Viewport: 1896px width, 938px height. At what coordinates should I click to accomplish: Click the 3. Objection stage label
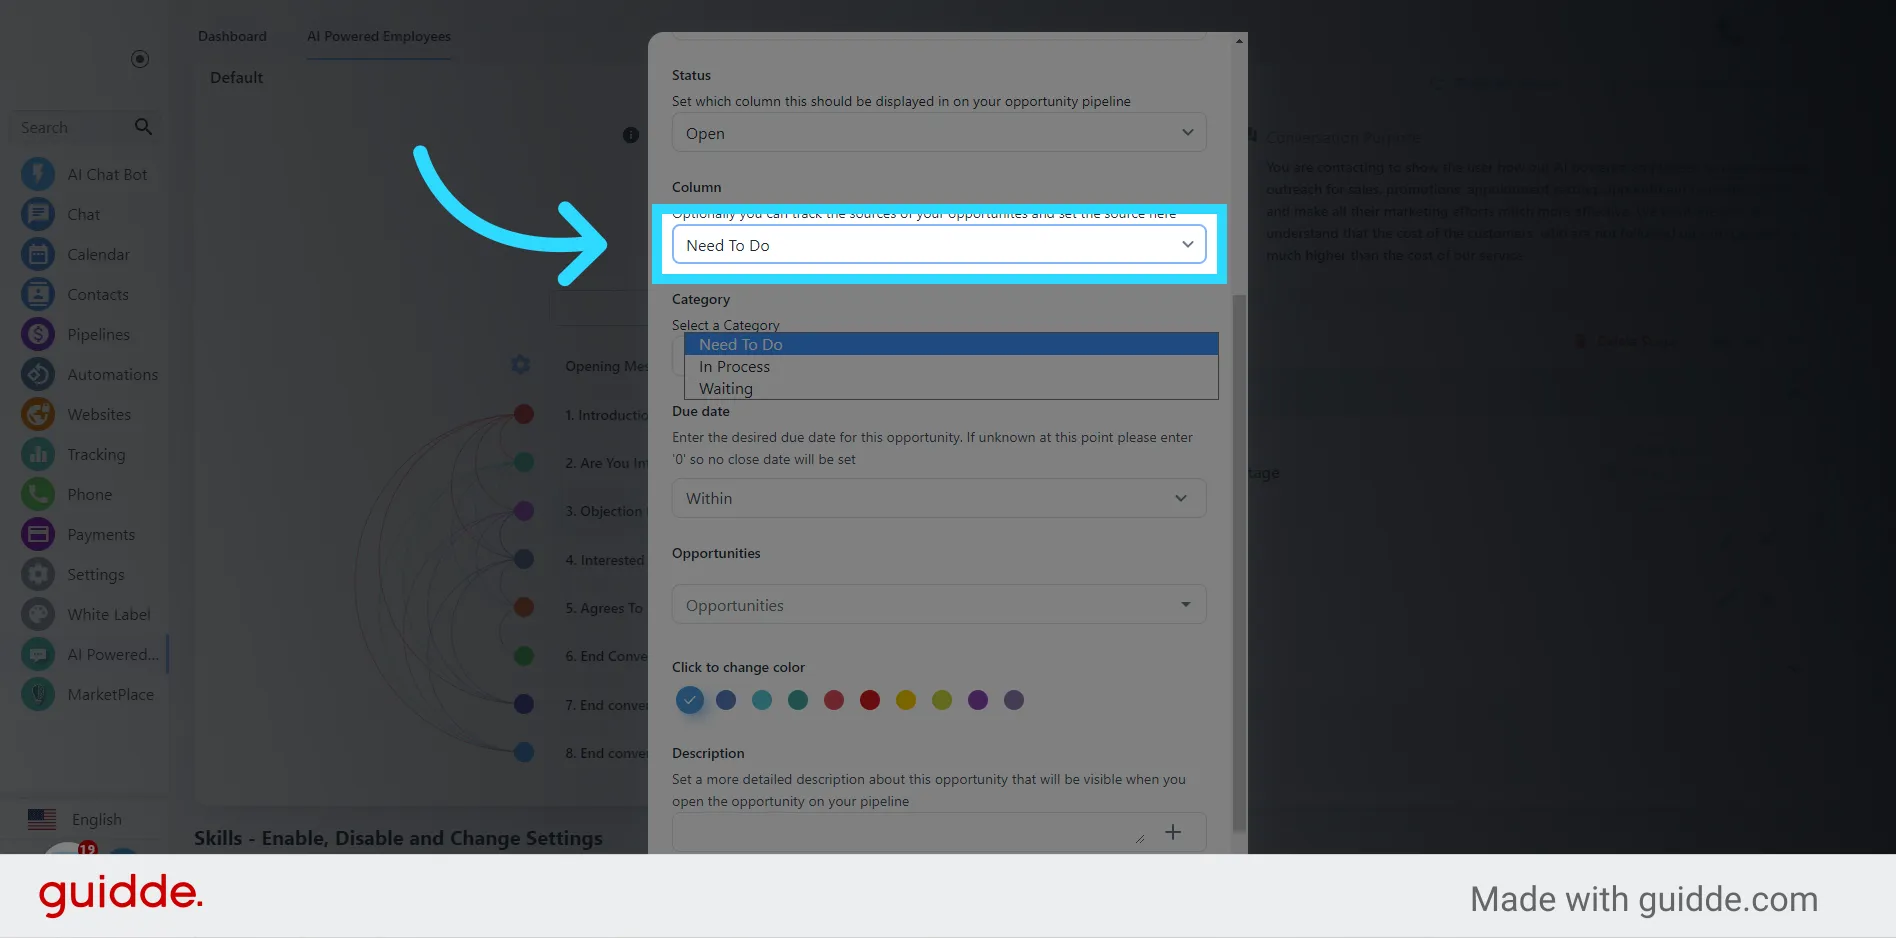(604, 511)
